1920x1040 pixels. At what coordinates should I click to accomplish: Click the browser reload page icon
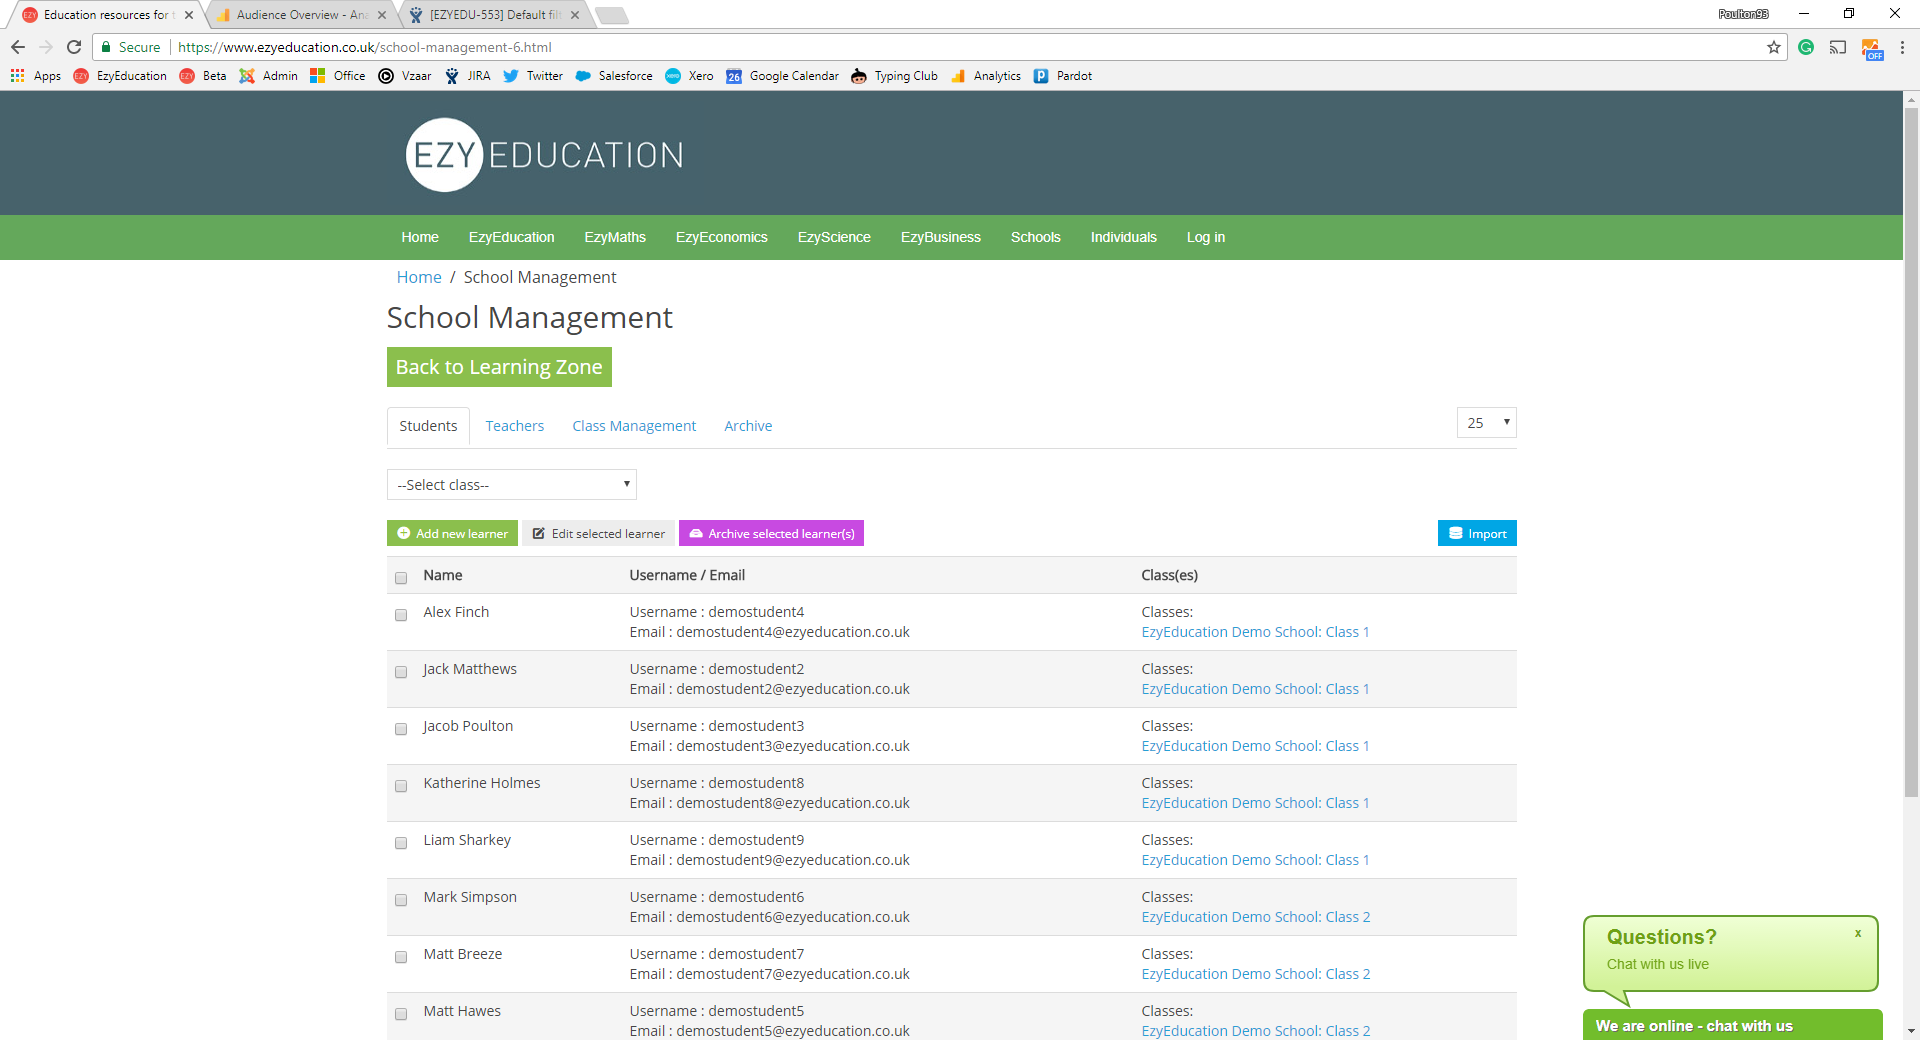click(74, 47)
